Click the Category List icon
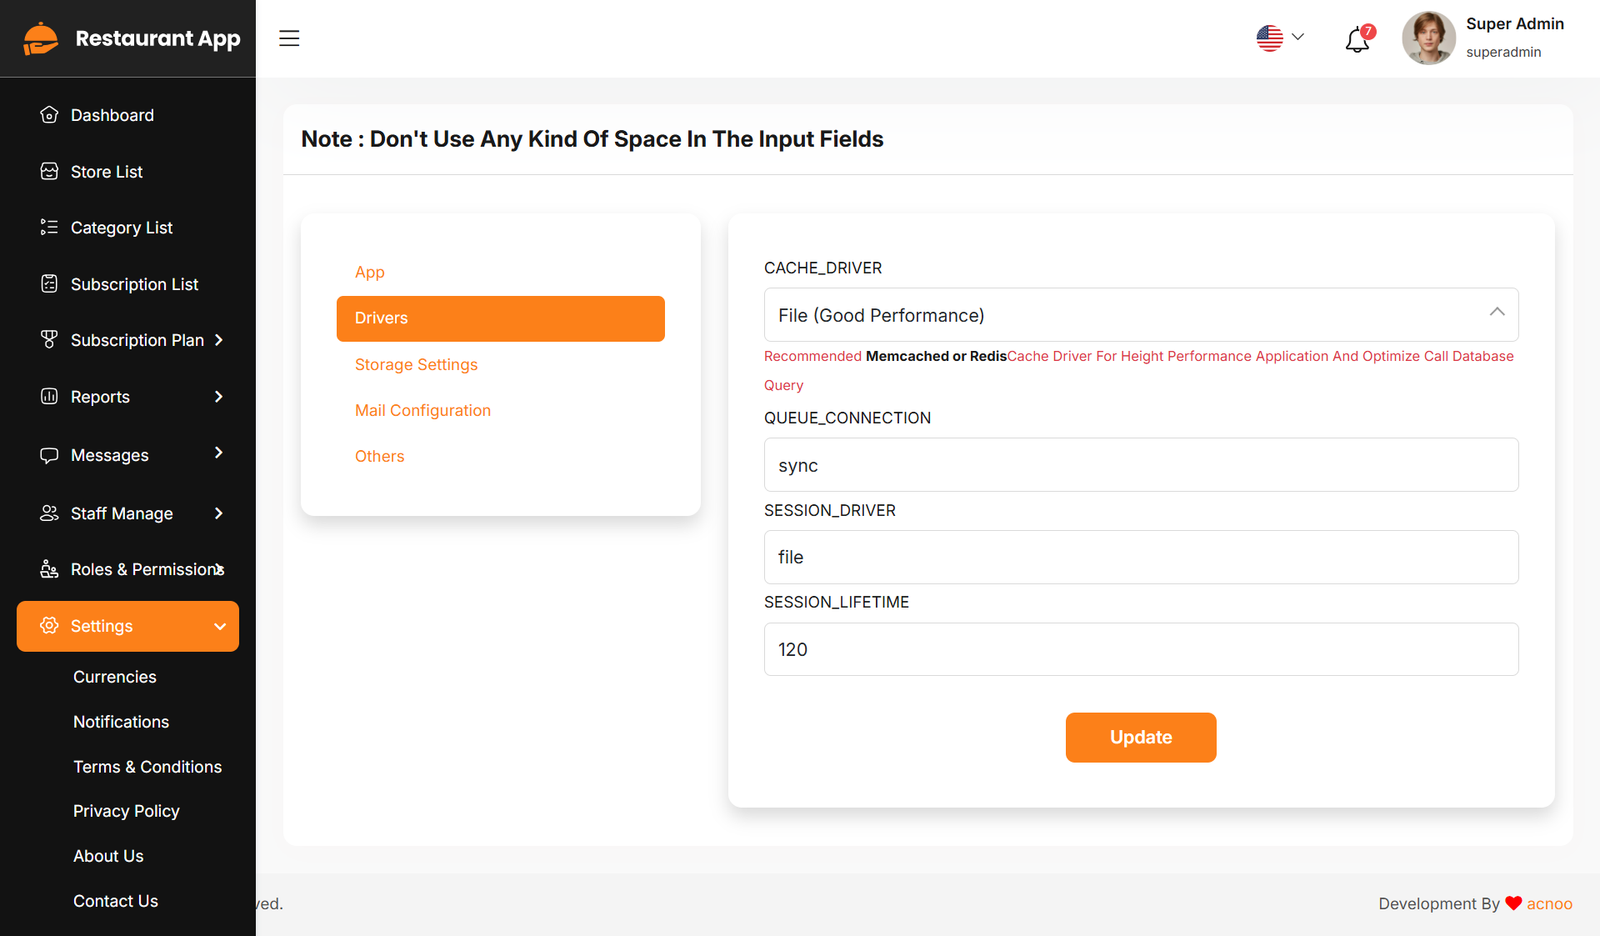 point(49,228)
